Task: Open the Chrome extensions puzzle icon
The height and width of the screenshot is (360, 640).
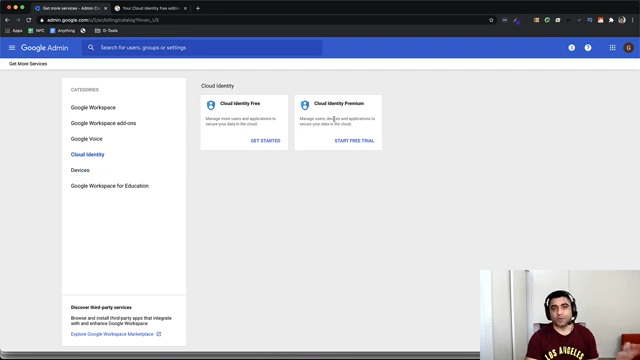Action: 611,20
